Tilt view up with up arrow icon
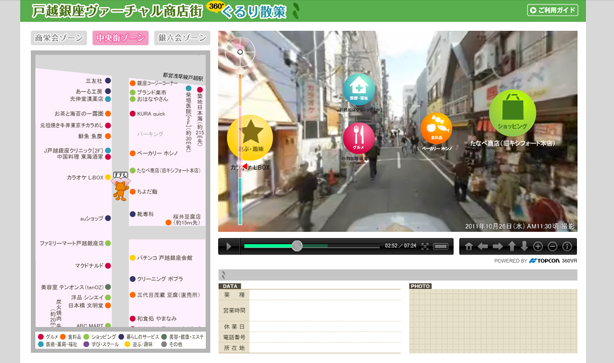This screenshot has height=363, width=614. (x=512, y=246)
